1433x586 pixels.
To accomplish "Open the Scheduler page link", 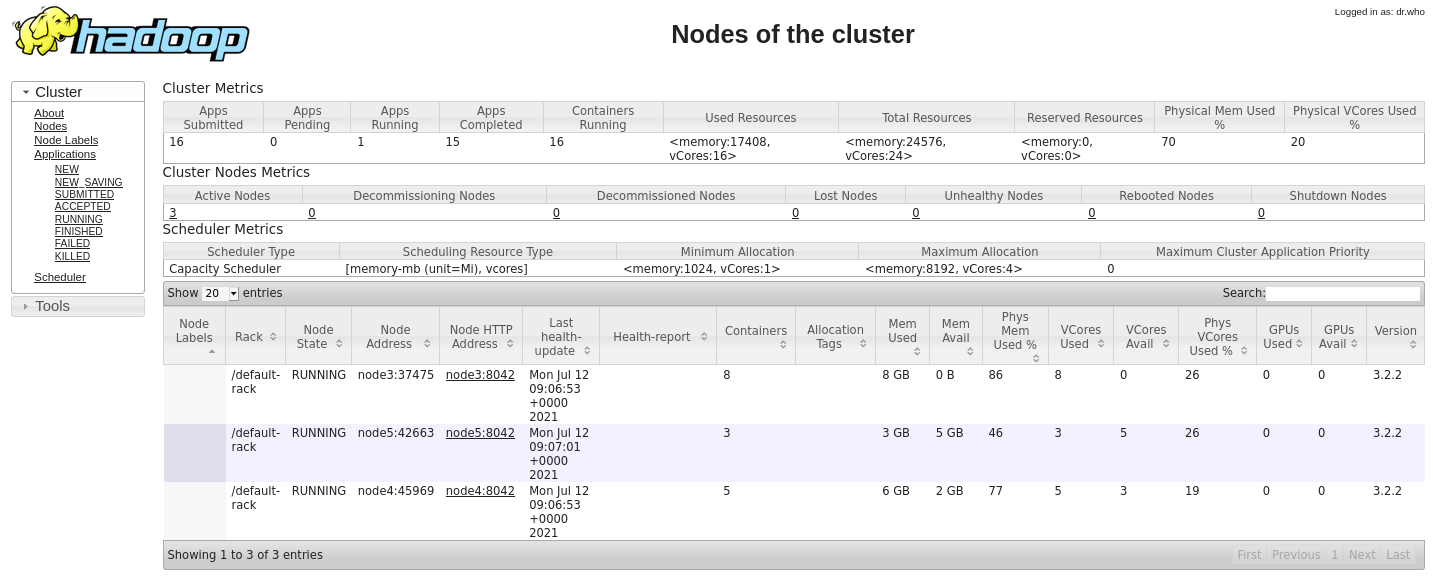I will 60,277.
